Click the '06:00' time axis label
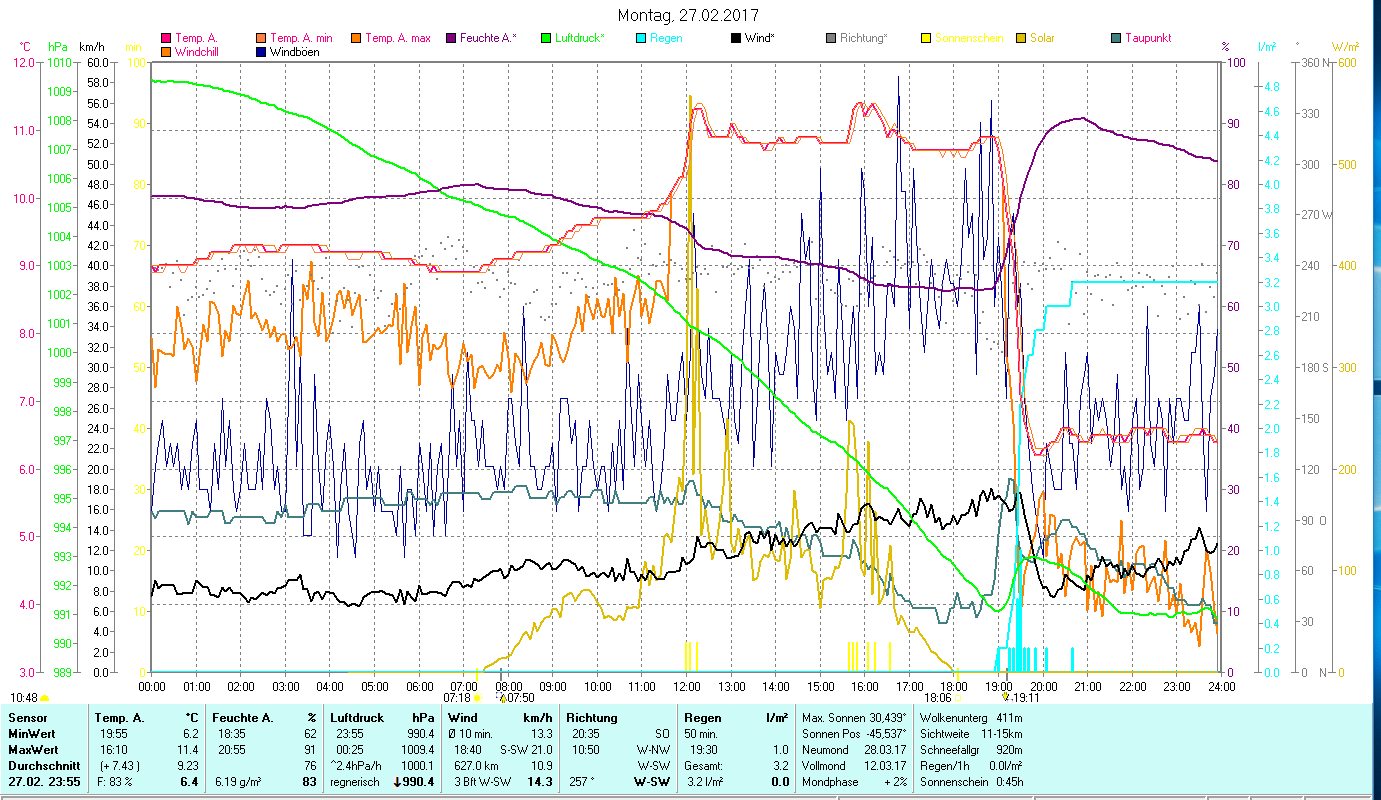 point(419,687)
